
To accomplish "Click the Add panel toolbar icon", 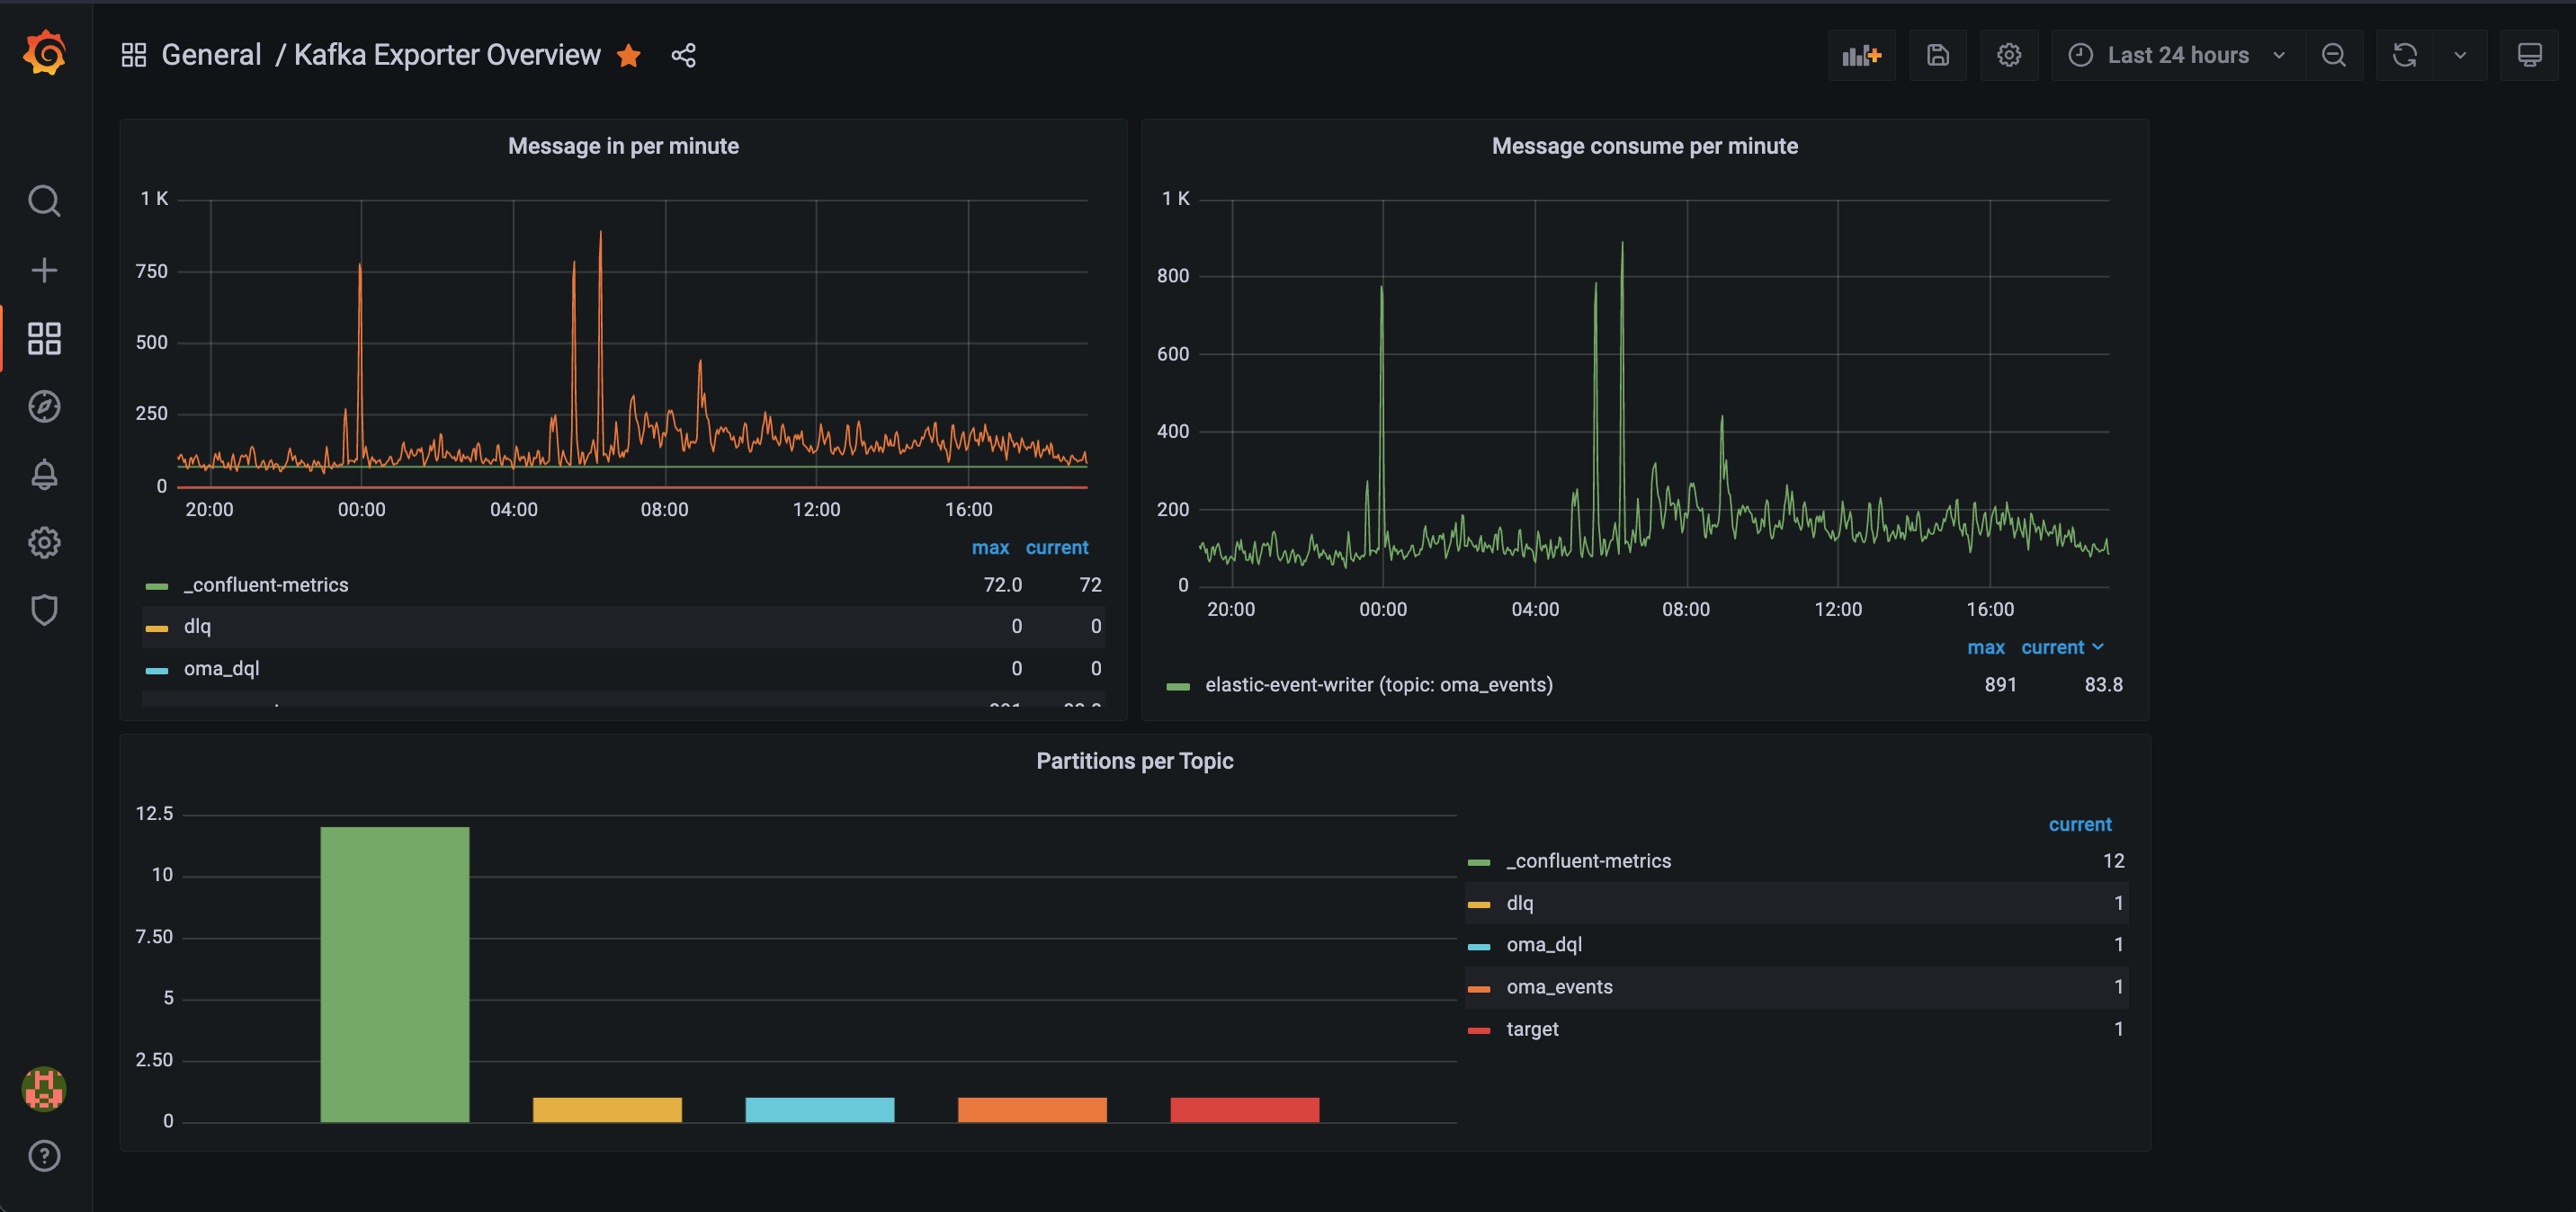I will 1861,55.
